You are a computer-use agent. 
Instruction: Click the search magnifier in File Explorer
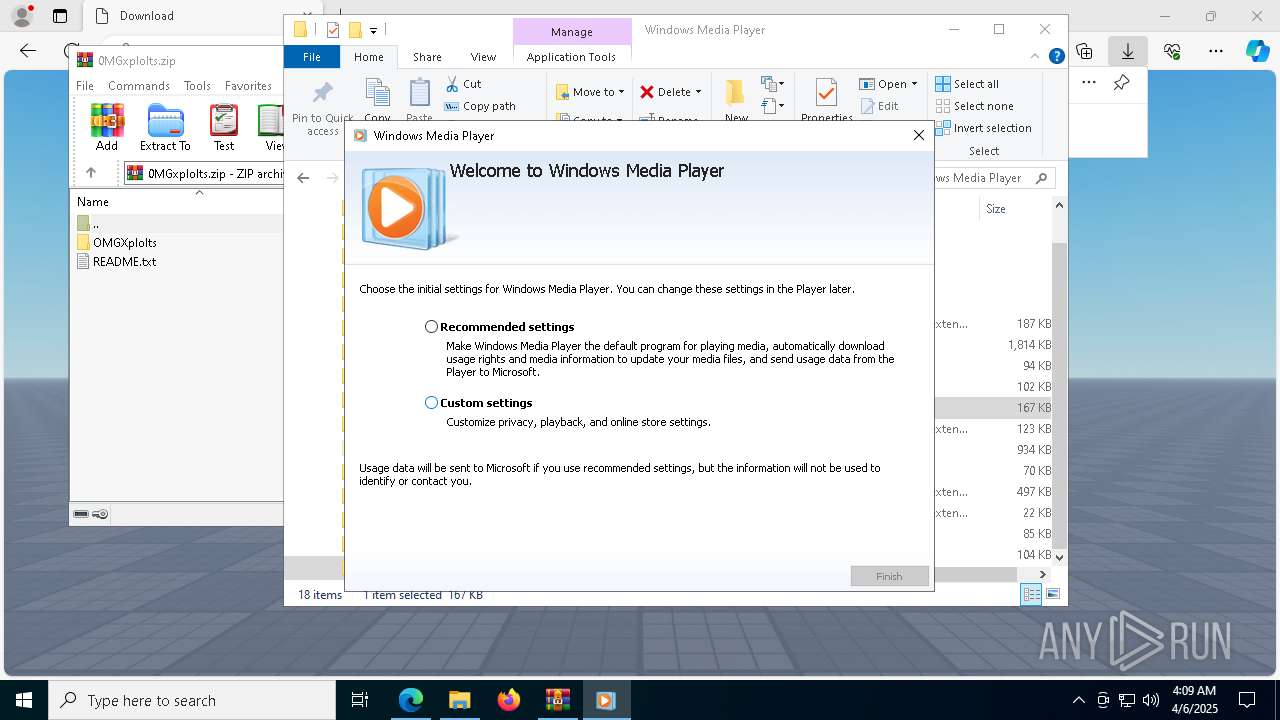(x=1041, y=178)
